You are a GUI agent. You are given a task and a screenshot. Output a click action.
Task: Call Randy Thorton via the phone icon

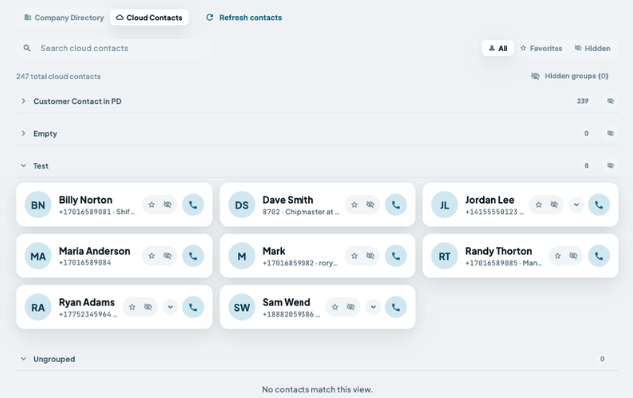599,256
